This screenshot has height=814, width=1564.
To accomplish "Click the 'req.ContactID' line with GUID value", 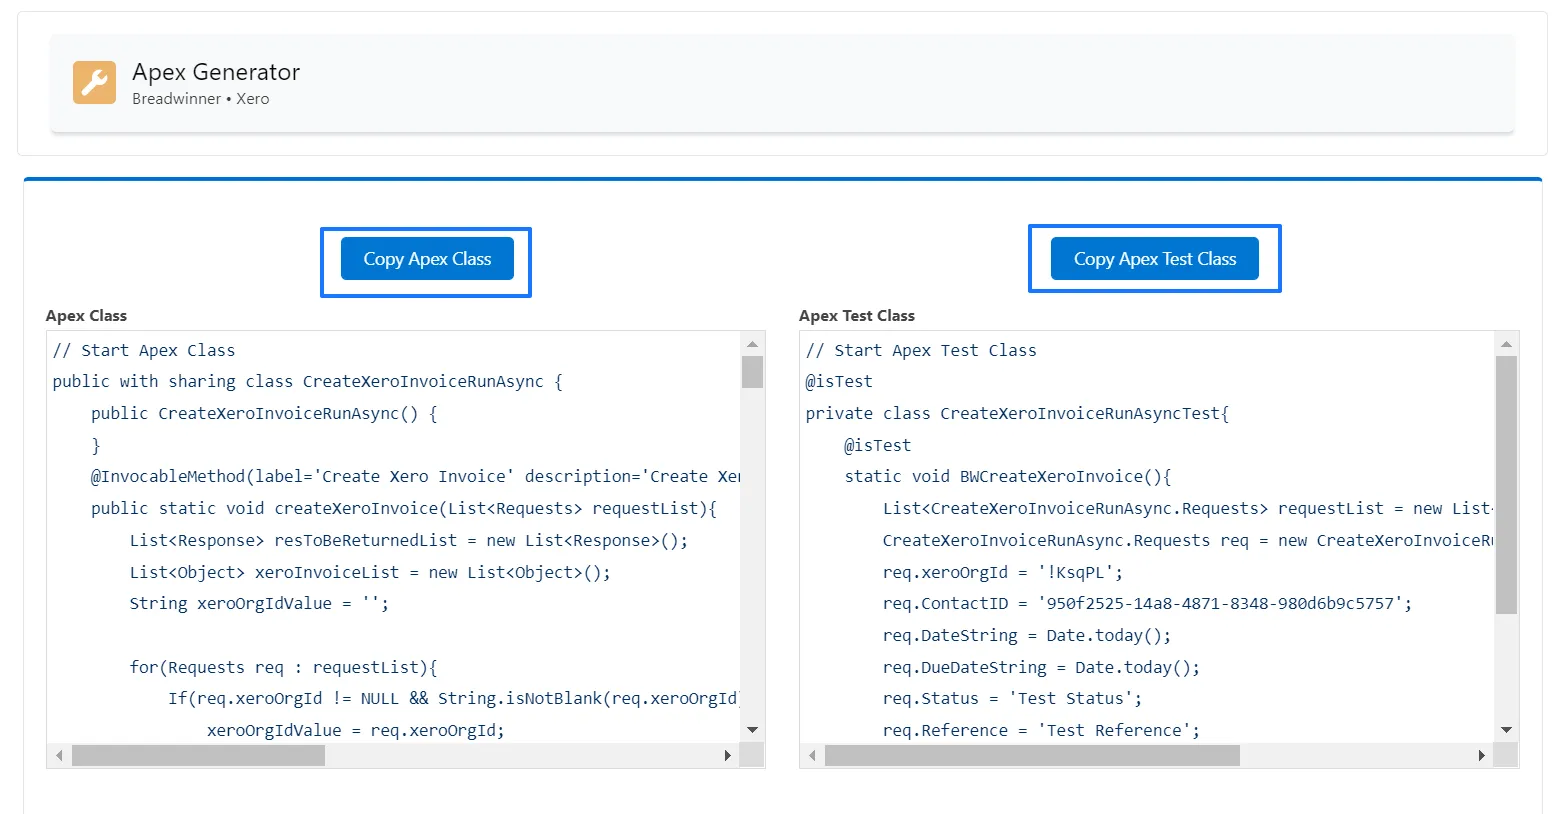I will [1147, 604].
